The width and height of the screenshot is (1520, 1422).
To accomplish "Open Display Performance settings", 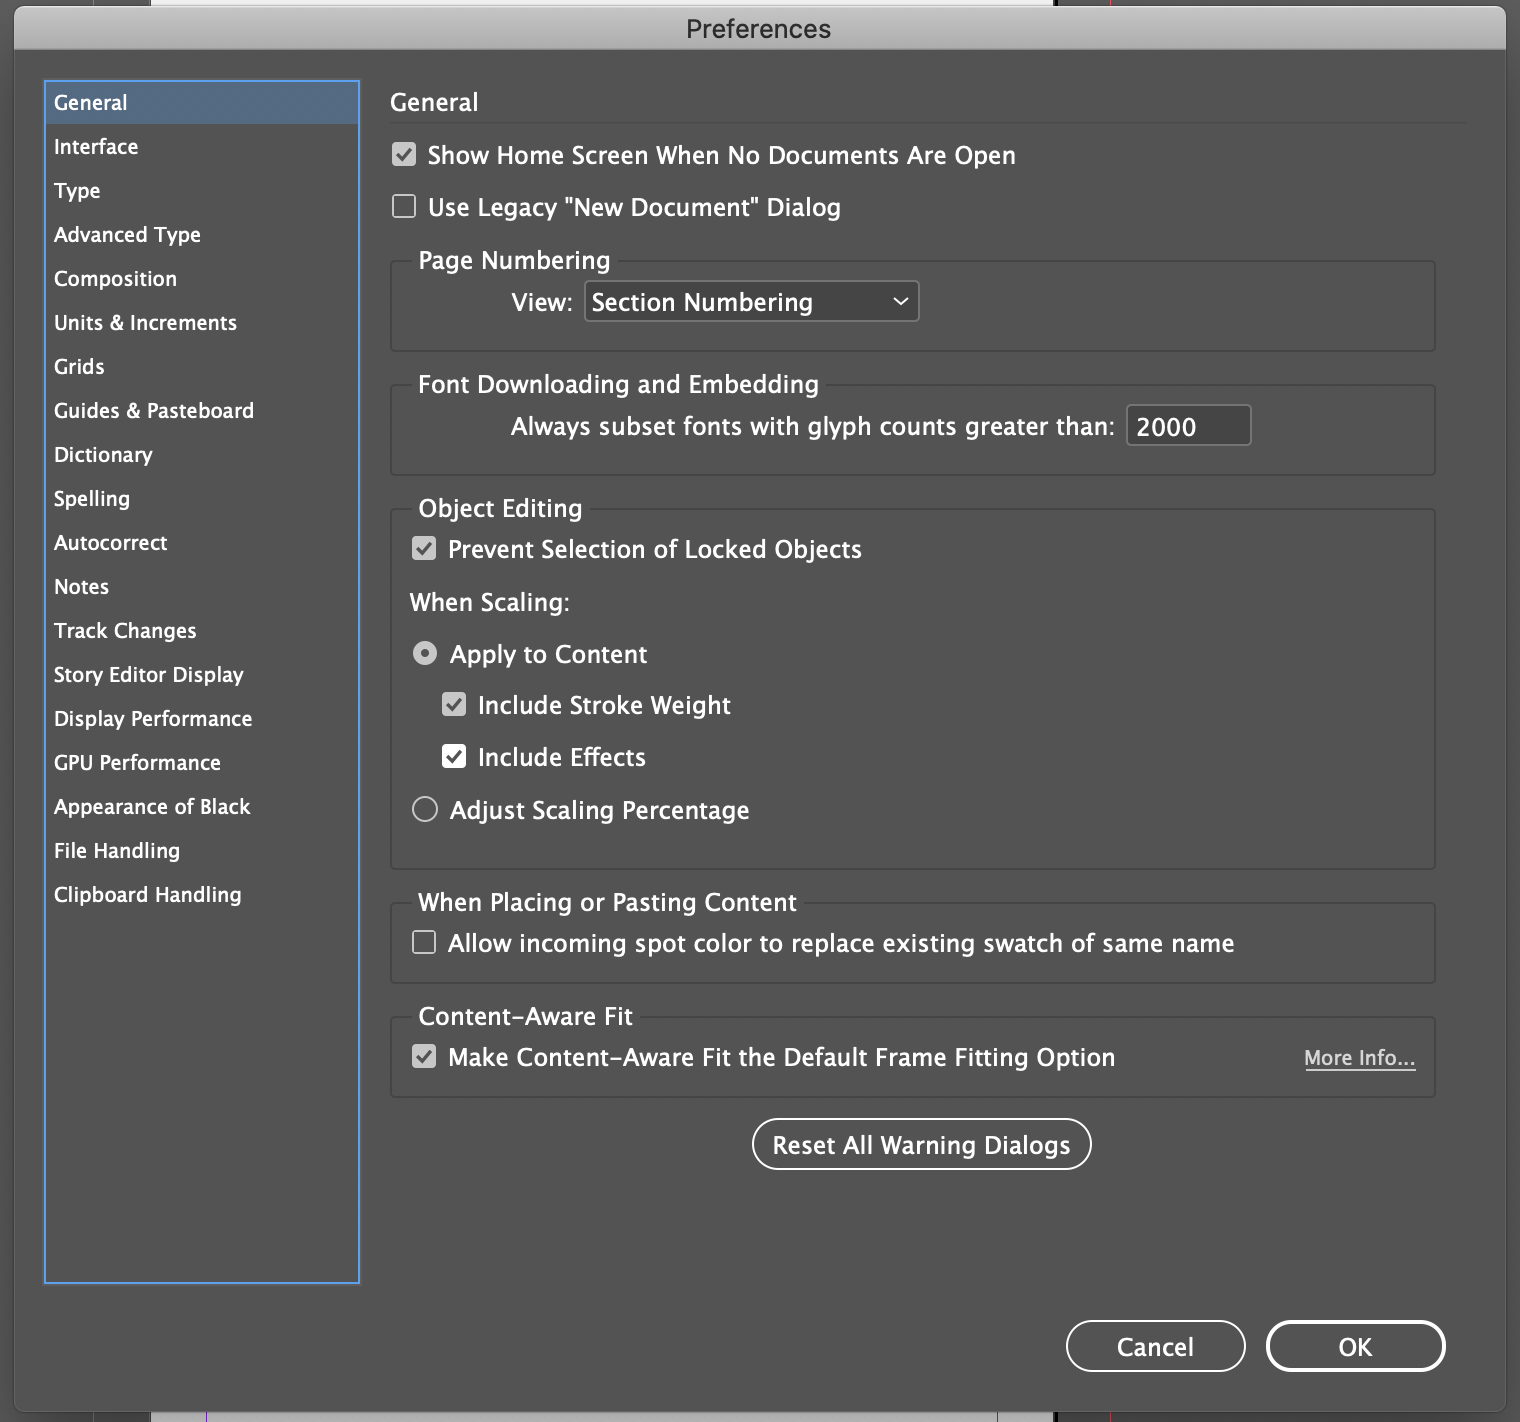I will 152,718.
